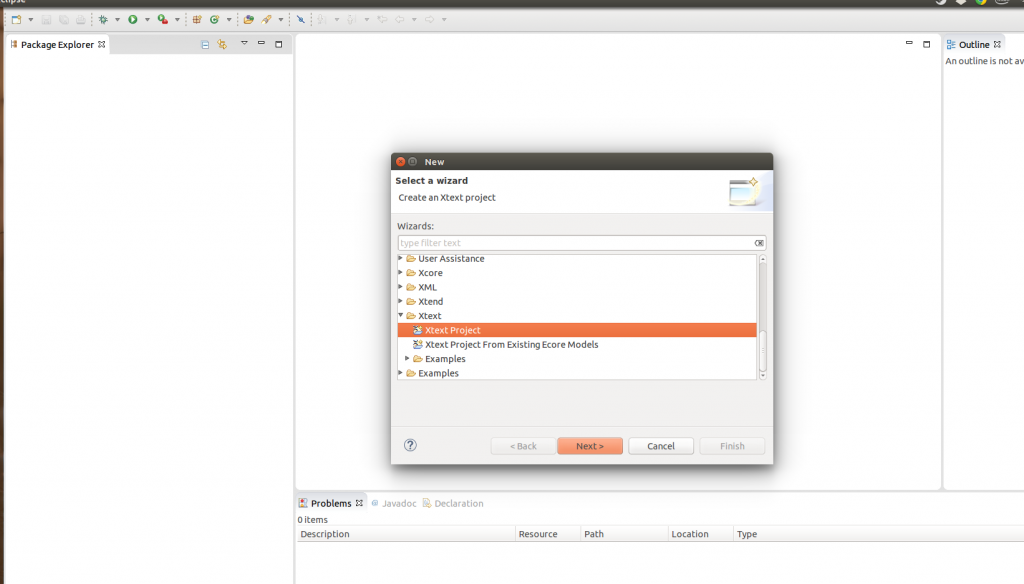Click wizard list scrollbar down arrow
The width and height of the screenshot is (1024, 584).
coord(763,376)
